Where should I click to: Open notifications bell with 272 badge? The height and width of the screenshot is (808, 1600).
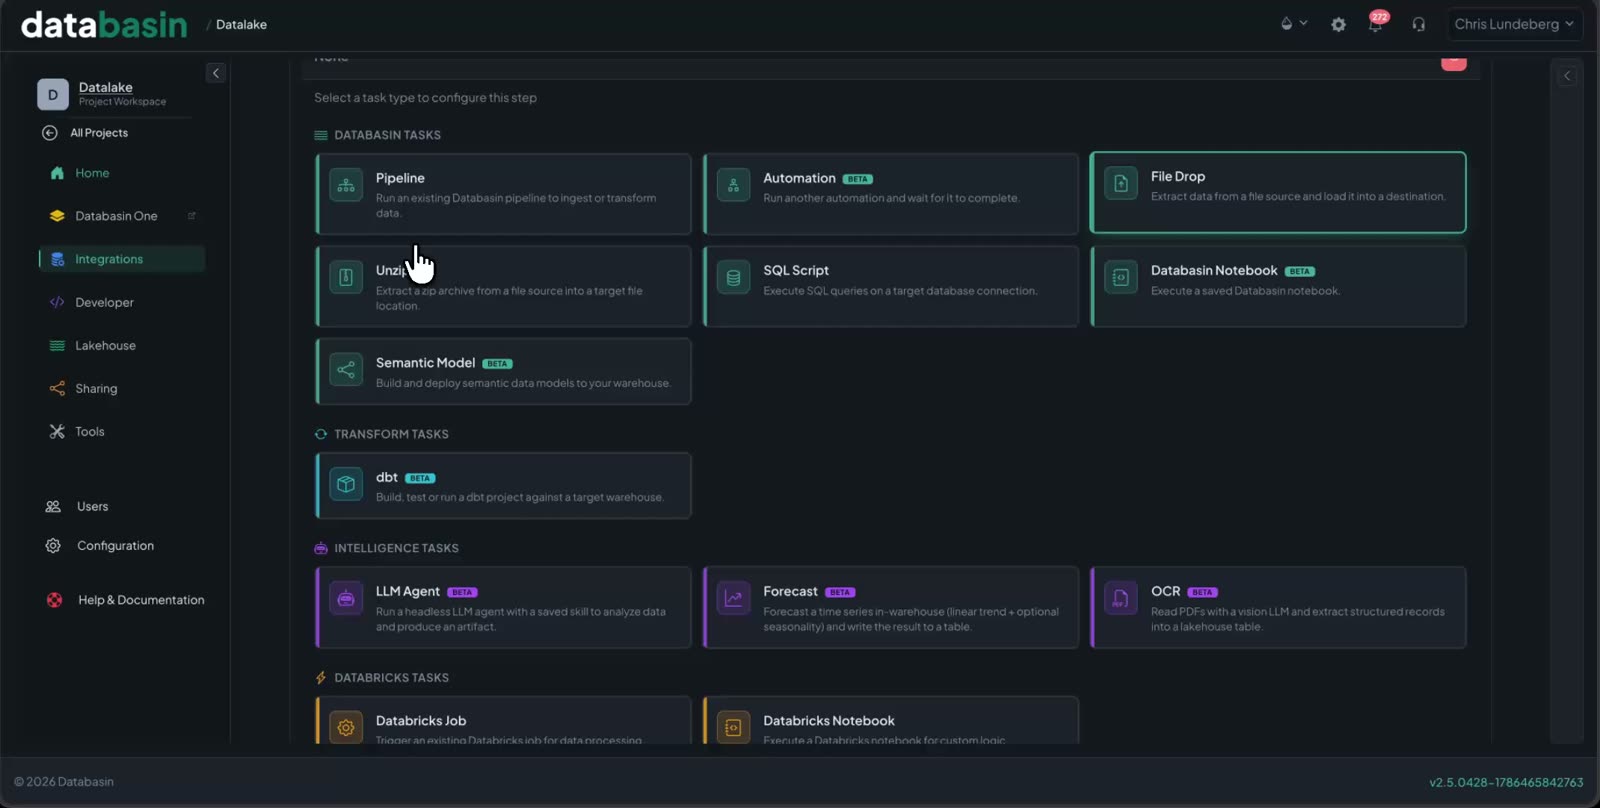click(x=1376, y=23)
